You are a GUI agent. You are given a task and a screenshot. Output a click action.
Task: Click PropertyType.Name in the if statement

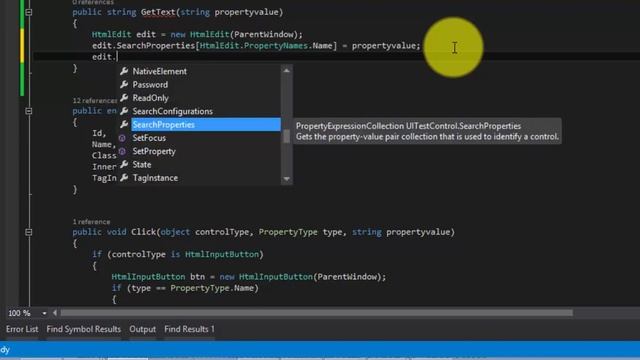(212, 288)
